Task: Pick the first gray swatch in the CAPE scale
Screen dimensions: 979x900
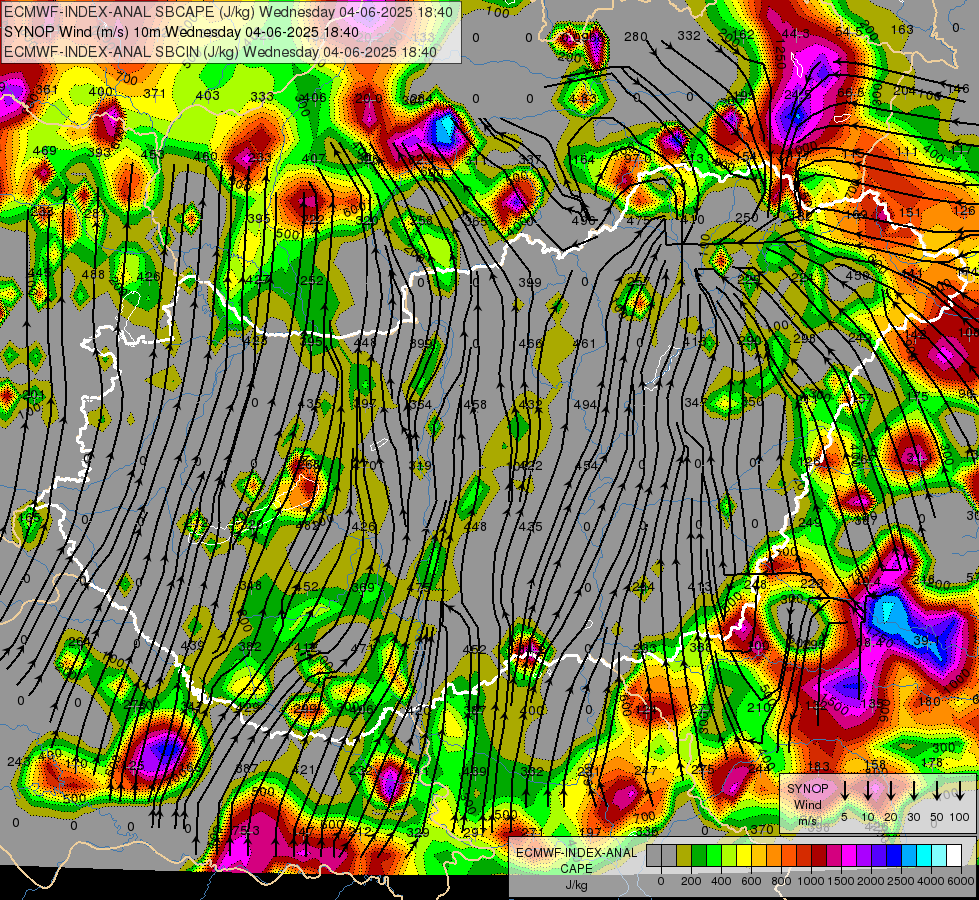Action: pos(654,855)
